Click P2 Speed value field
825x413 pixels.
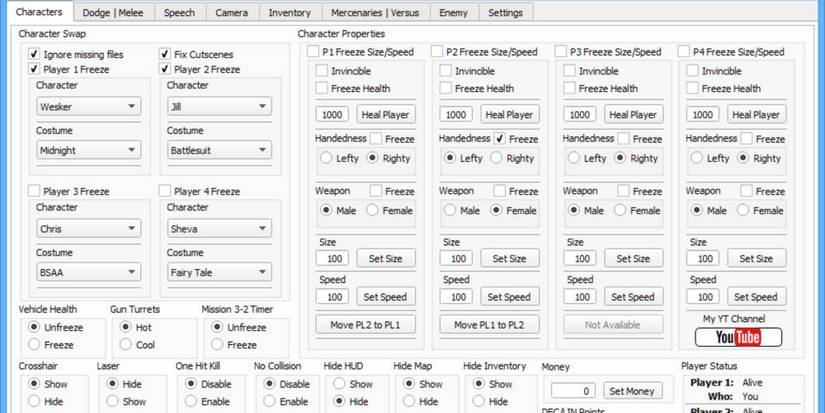455,297
